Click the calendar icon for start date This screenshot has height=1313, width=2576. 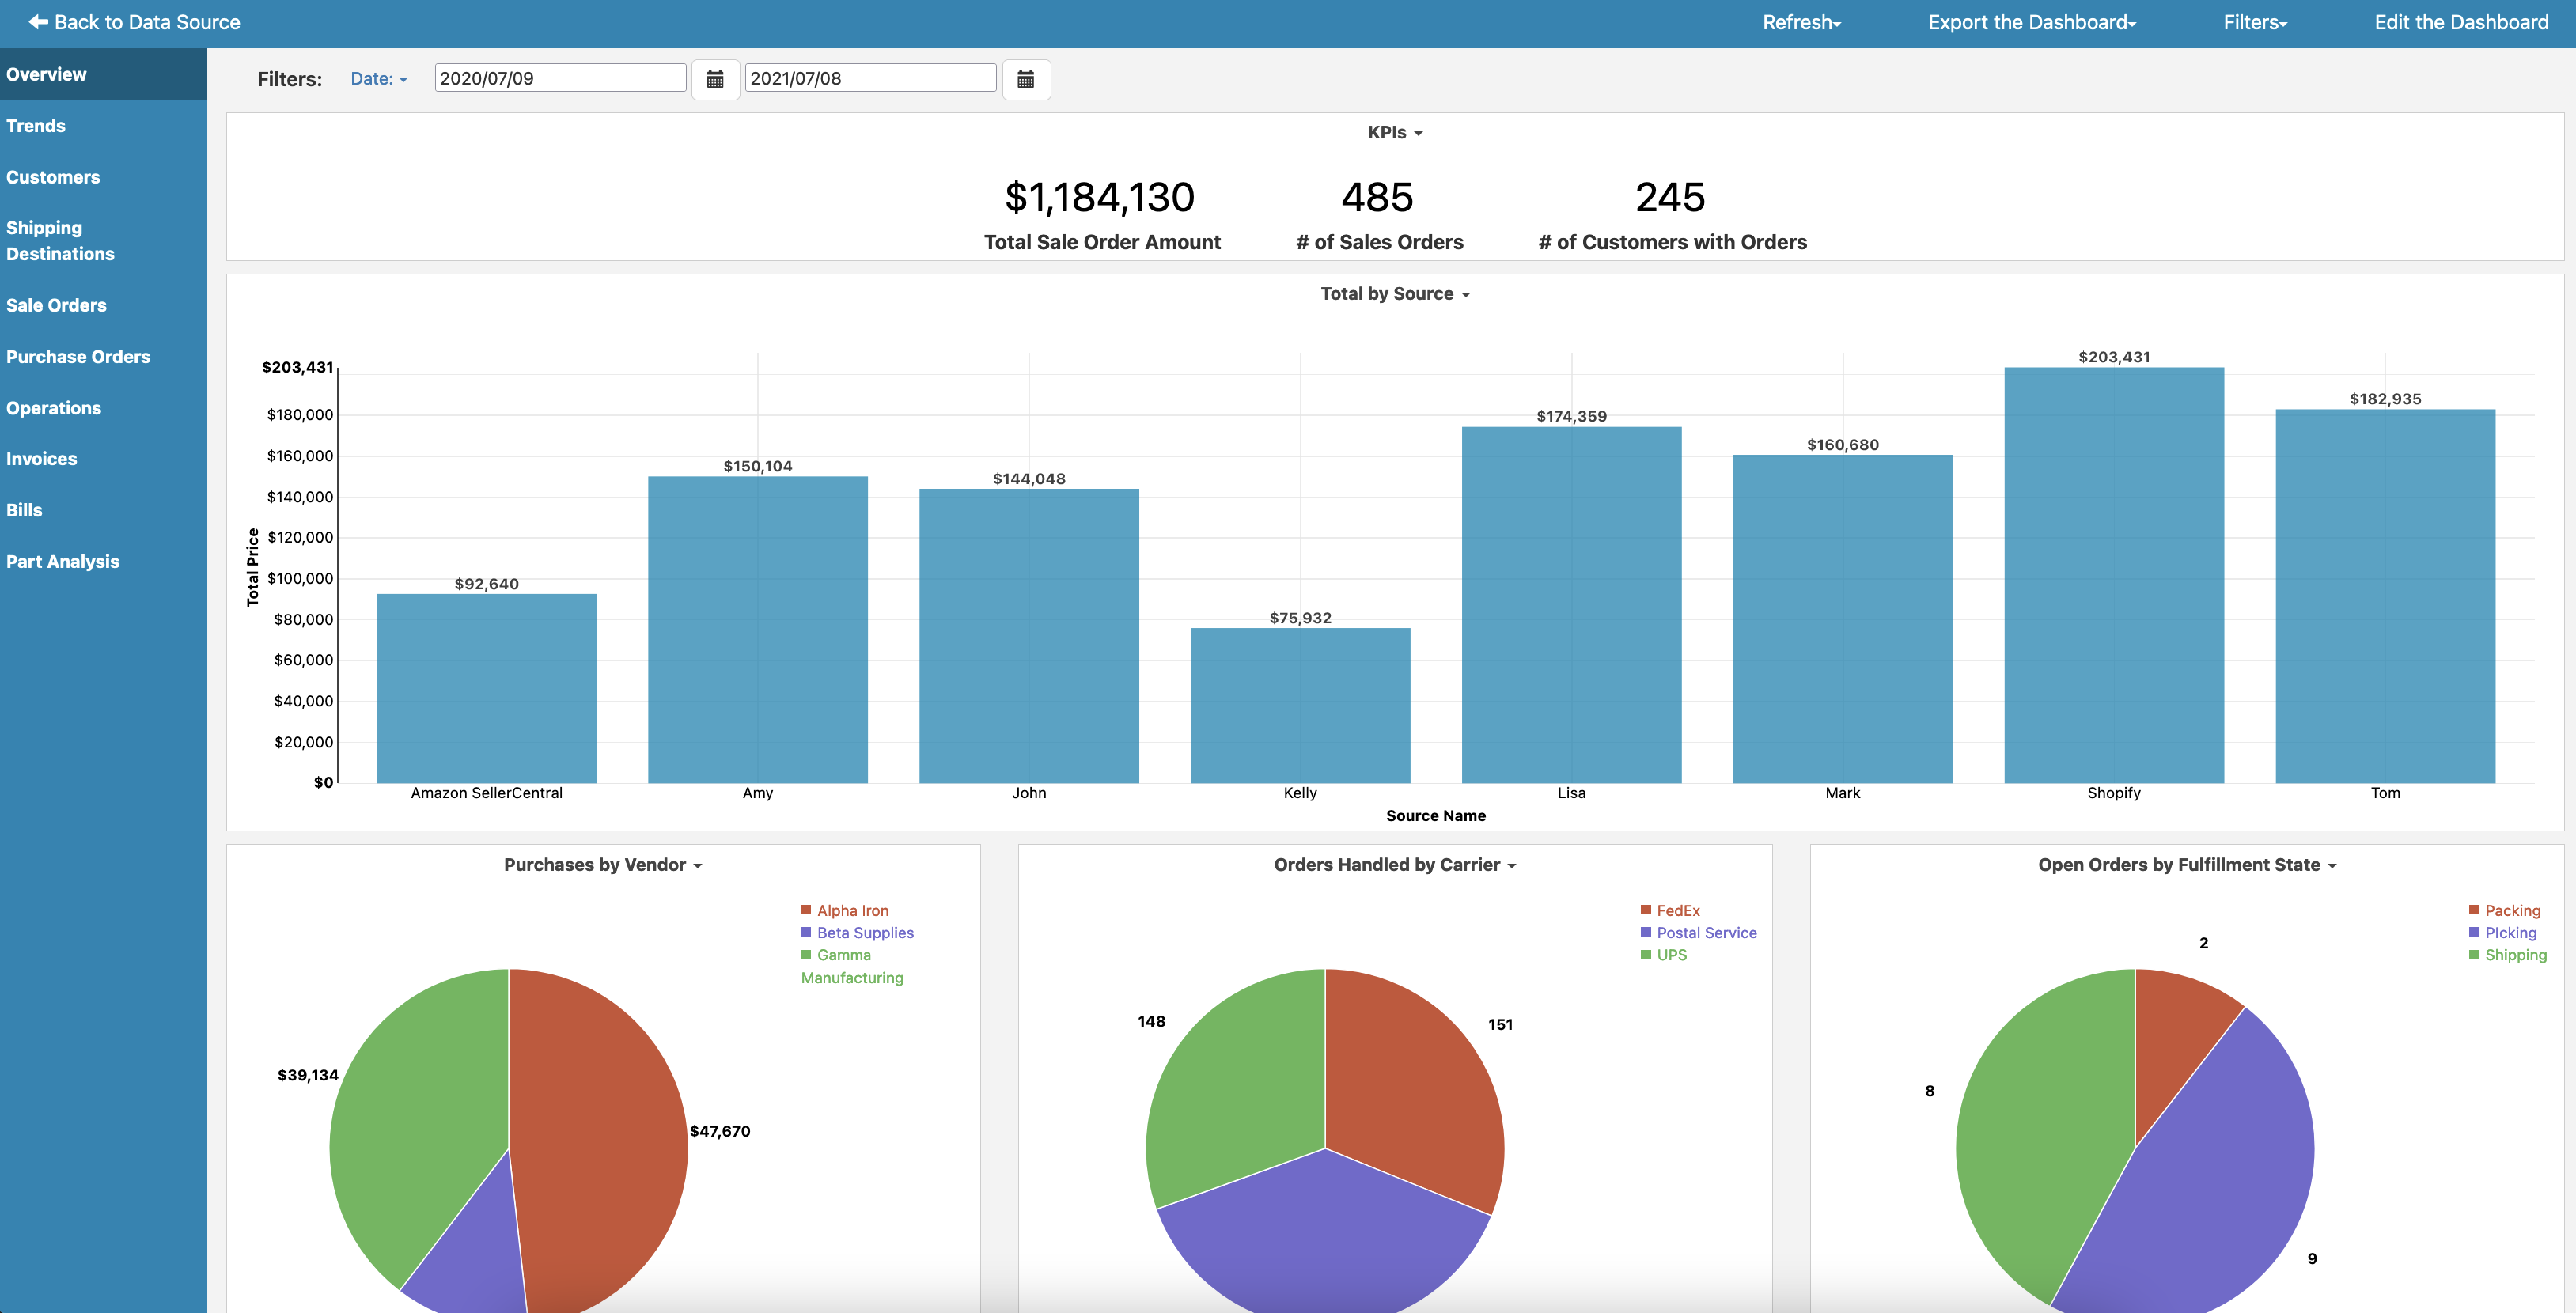click(714, 77)
